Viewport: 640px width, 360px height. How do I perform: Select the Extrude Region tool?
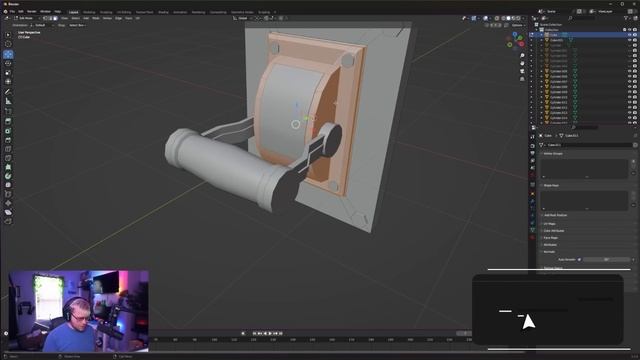[8, 121]
